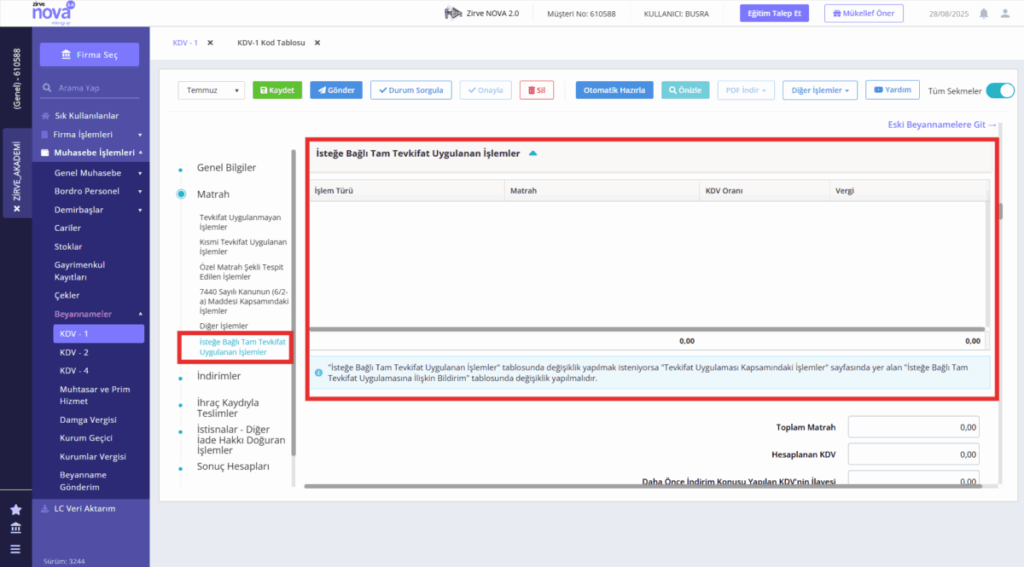The height and width of the screenshot is (567, 1024).
Task: Select the Matrah step radio marker
Action: (181, 194)
